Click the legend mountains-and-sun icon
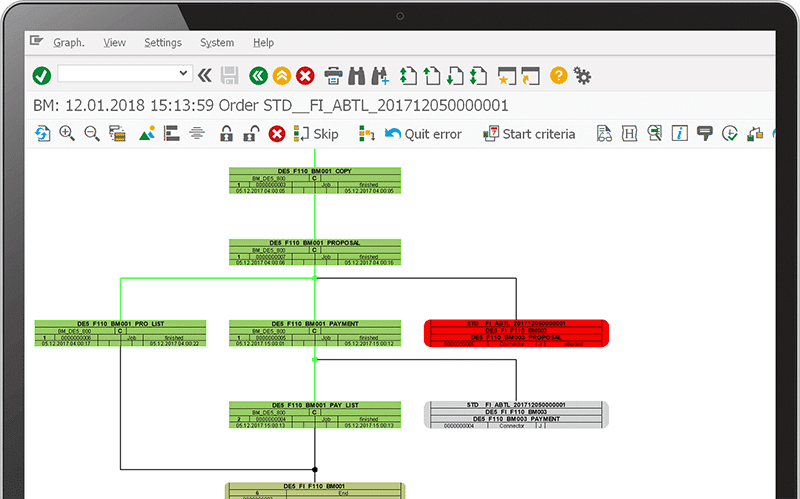 [x=147, y=134]
